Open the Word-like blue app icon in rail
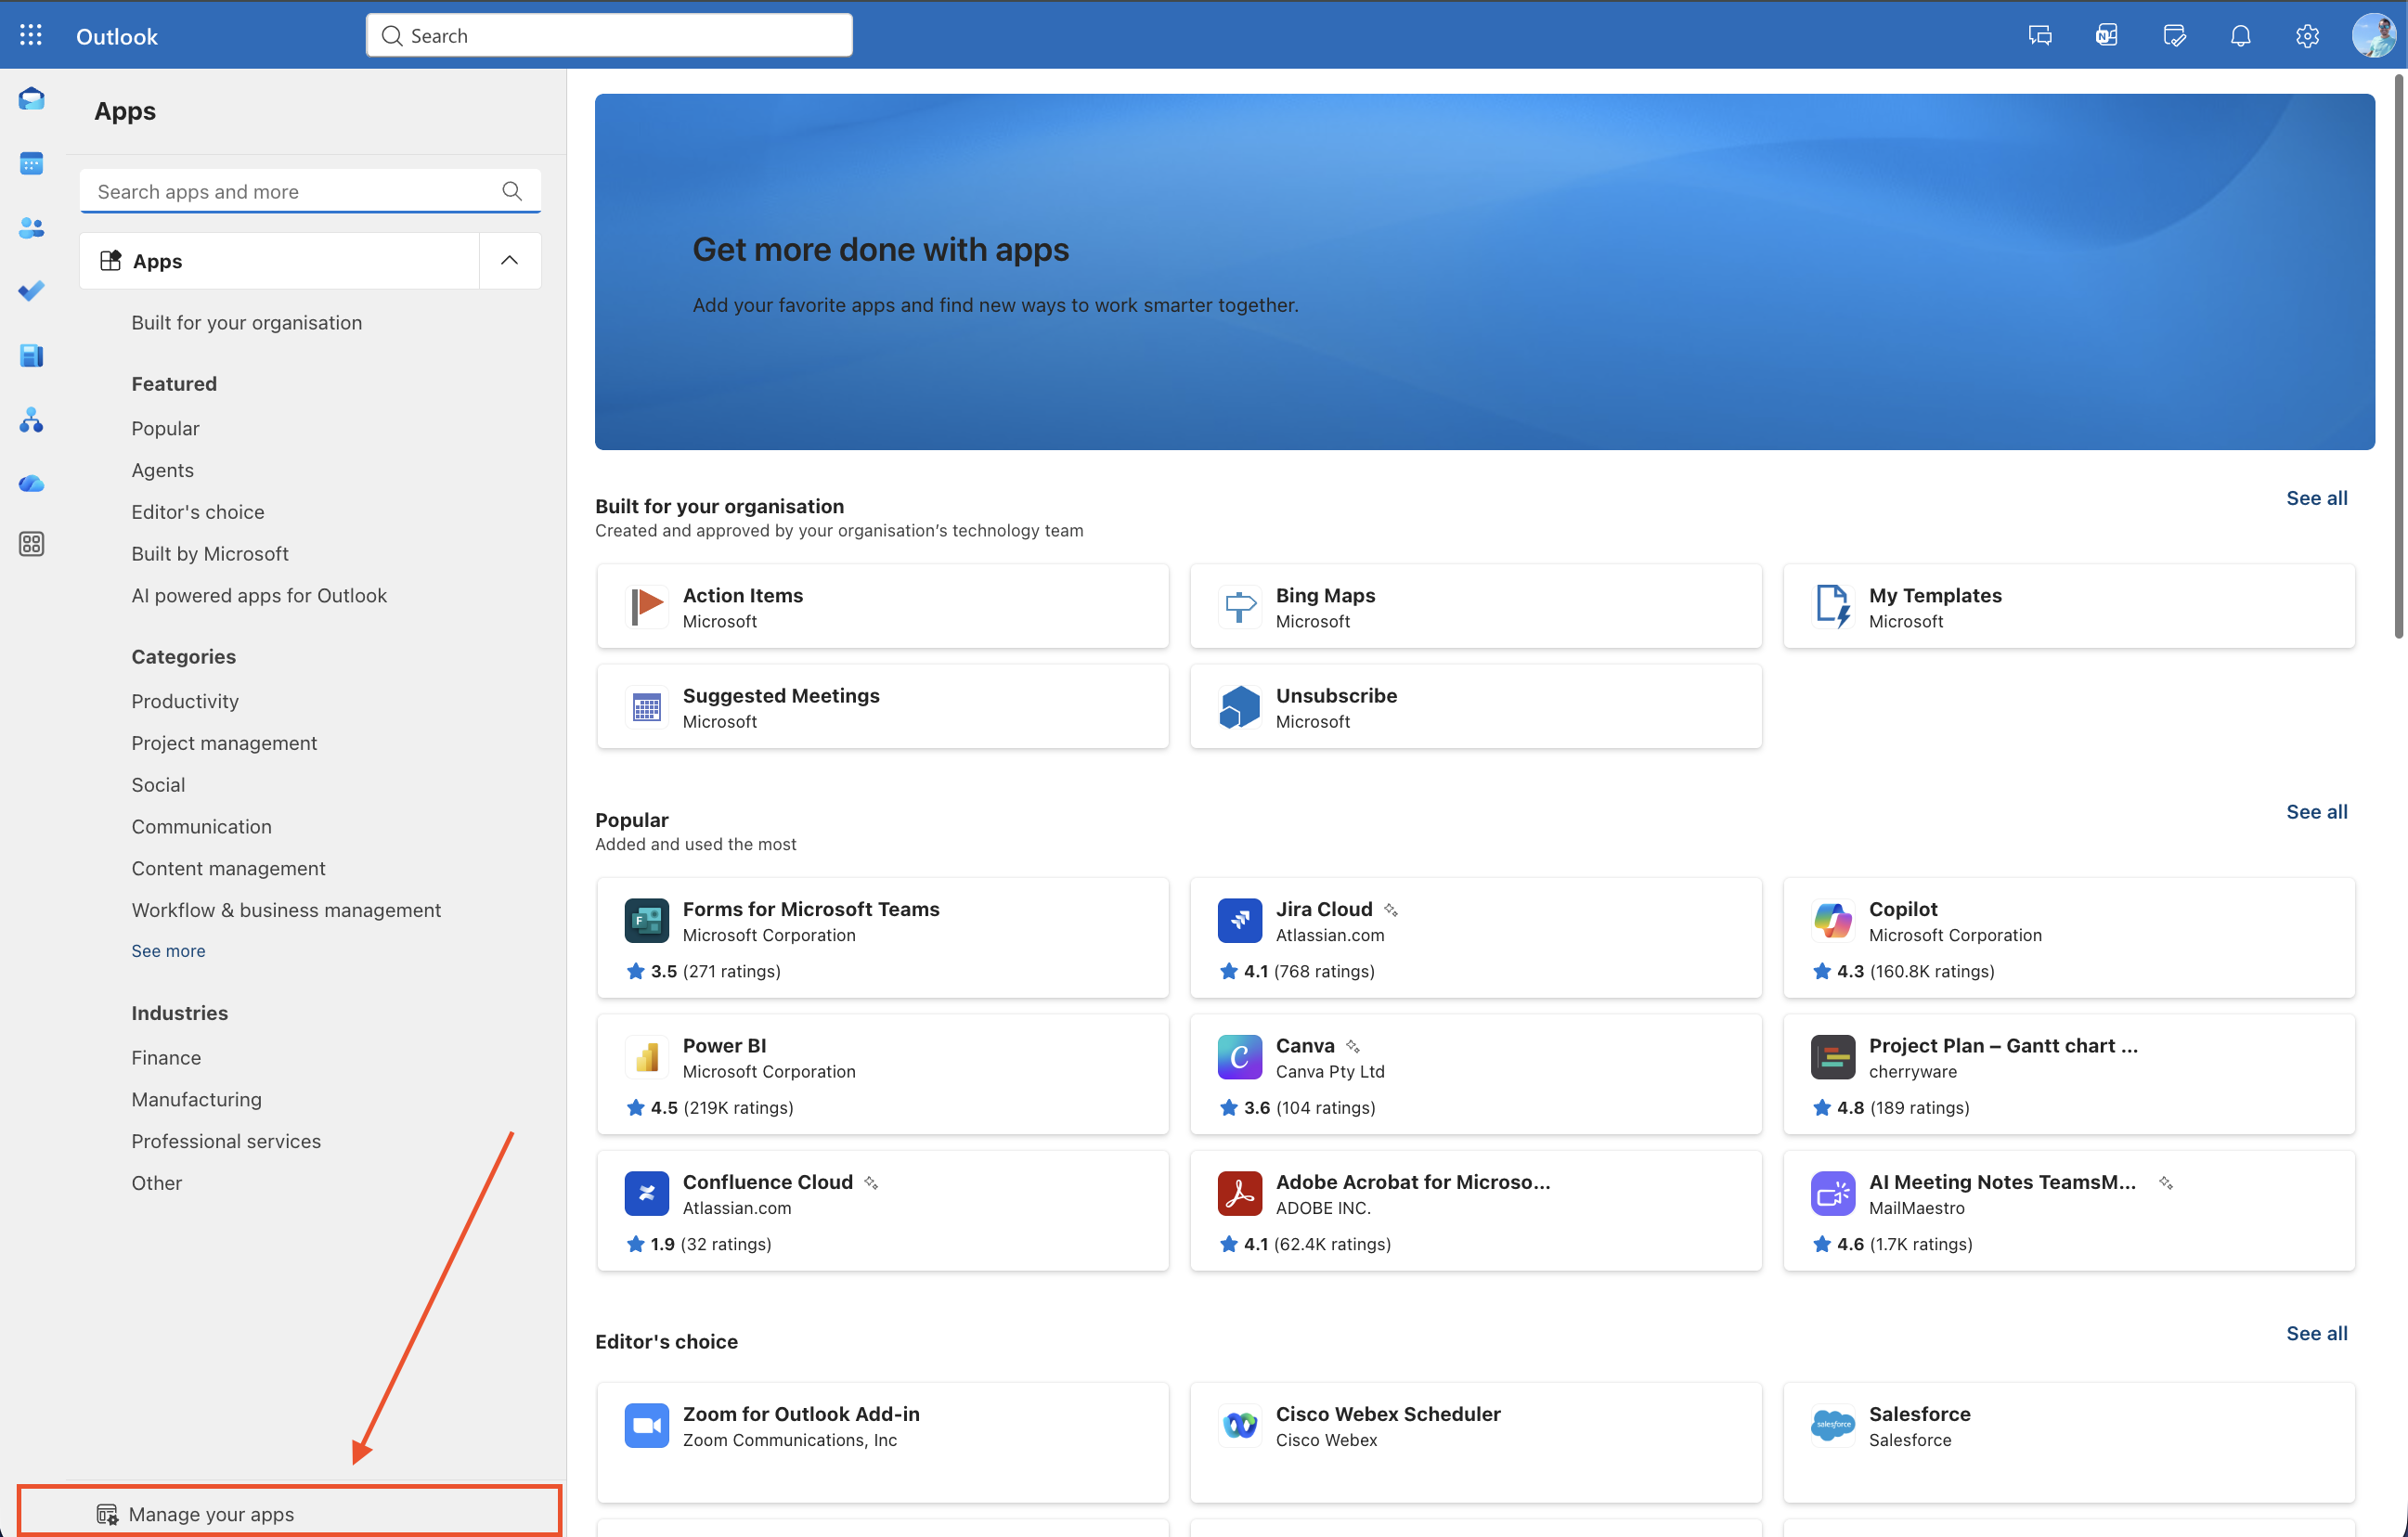 click(31, 355)
